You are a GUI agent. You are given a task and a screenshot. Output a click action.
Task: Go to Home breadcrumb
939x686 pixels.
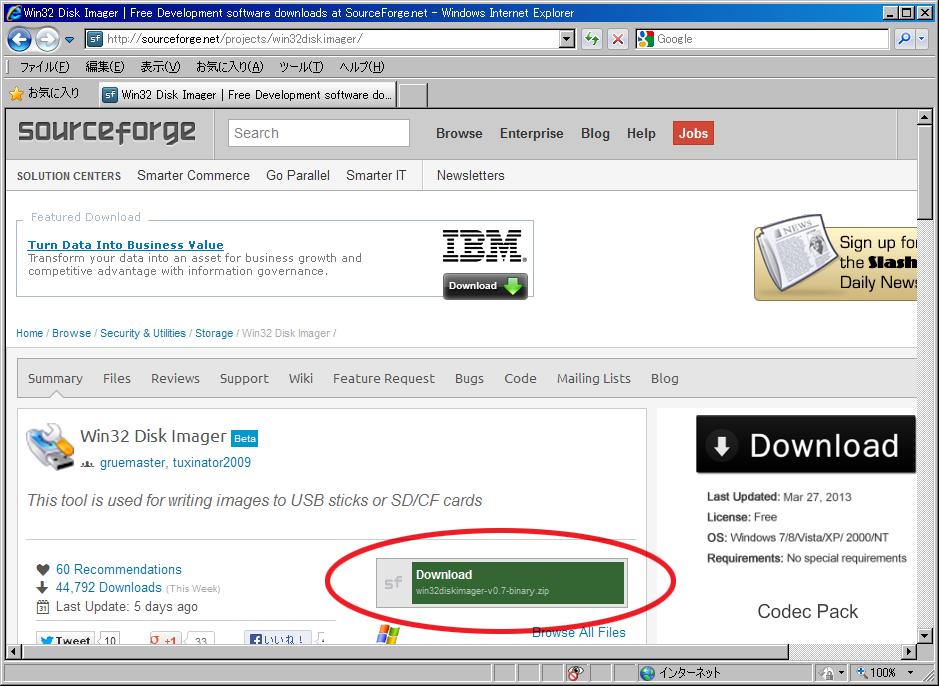pos(29,333)
